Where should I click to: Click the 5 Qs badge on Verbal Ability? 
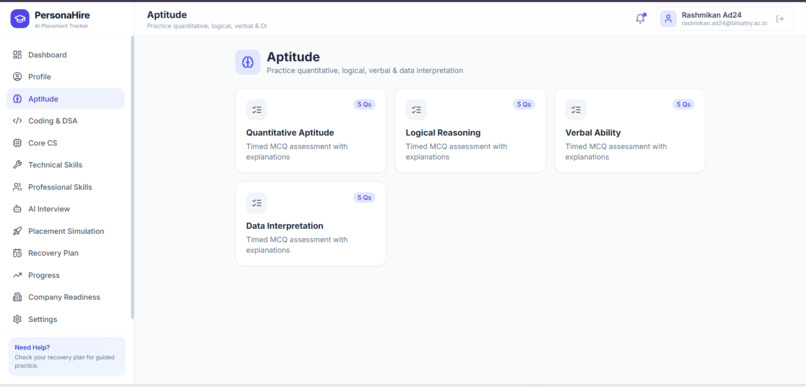pos(683,104)
